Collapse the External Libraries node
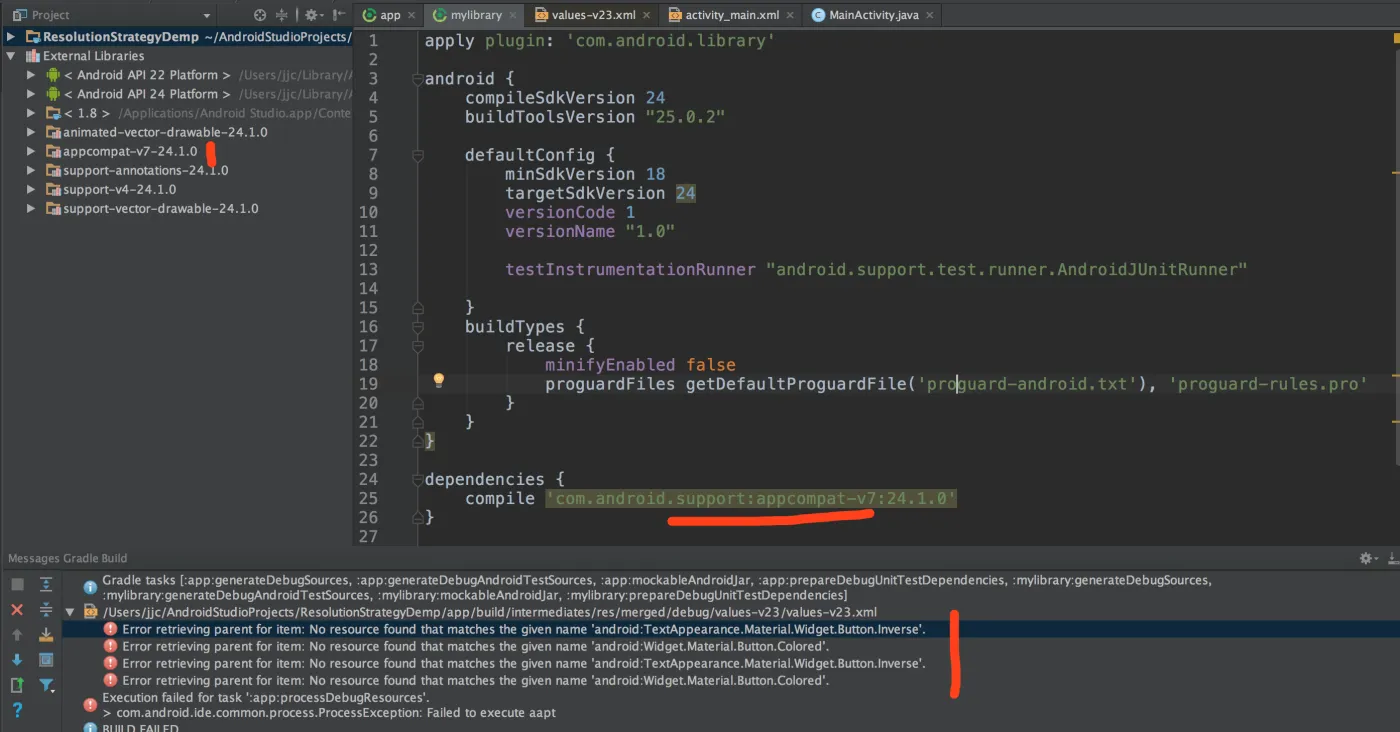 (10, 56)
